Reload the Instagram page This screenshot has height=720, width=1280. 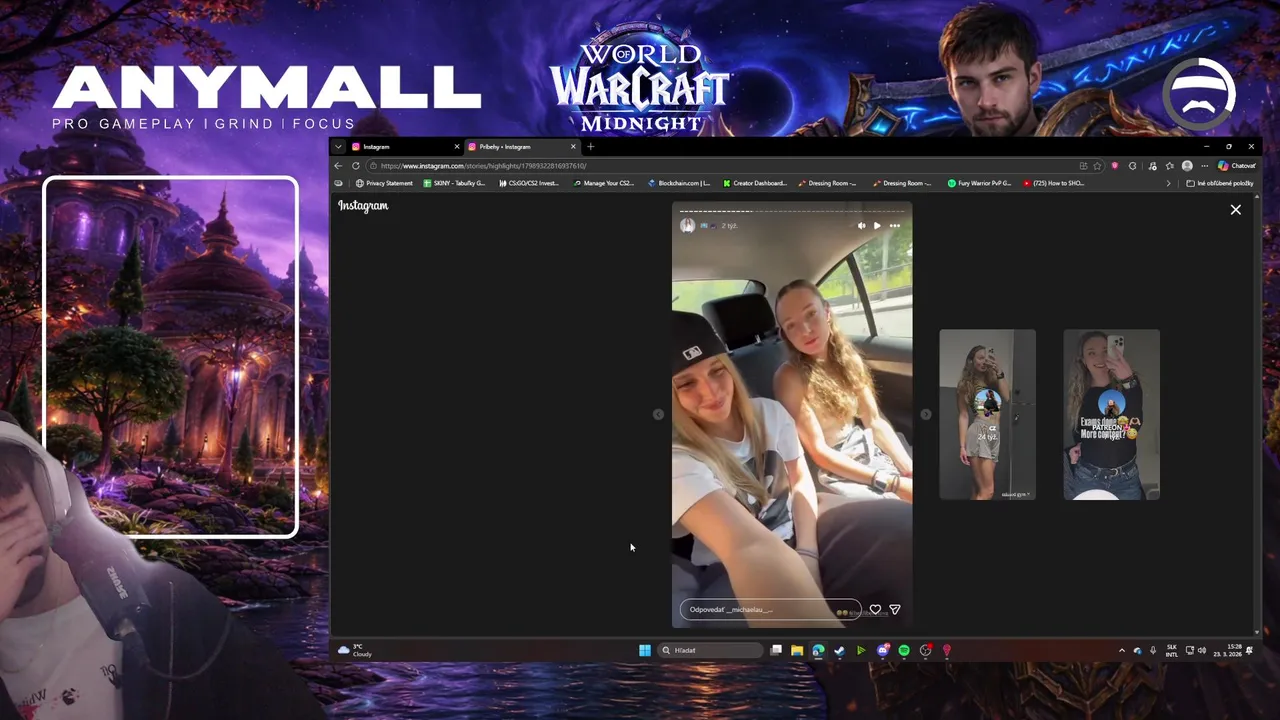355,166
